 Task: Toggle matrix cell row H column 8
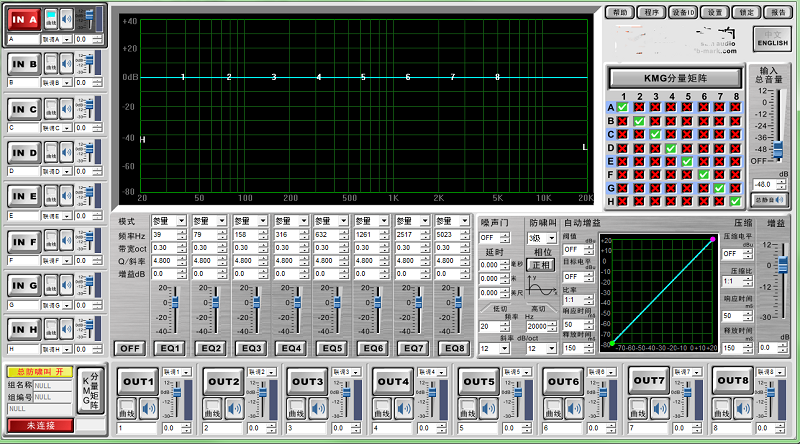[x=735, y=201]
